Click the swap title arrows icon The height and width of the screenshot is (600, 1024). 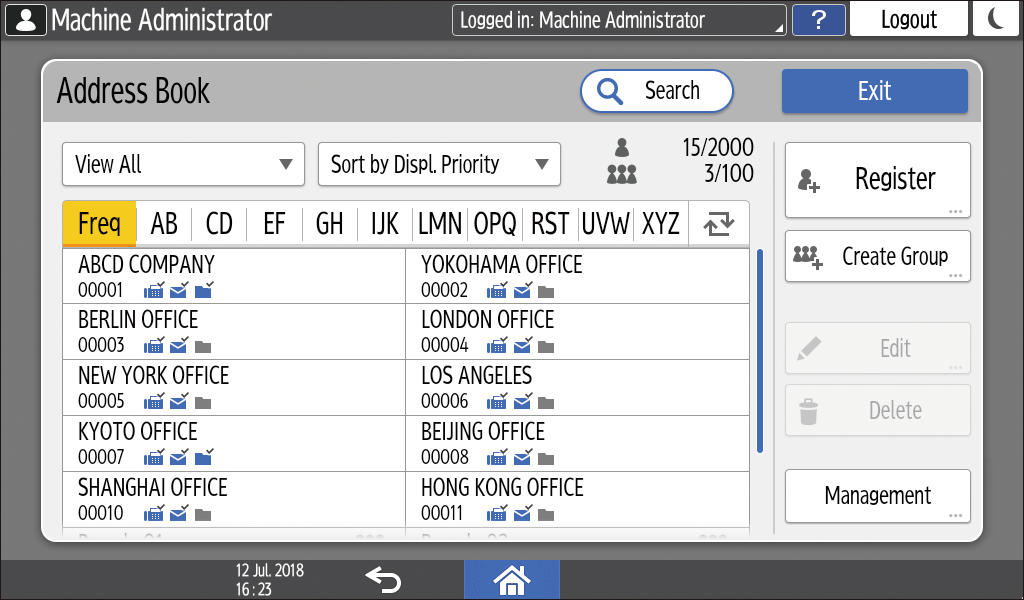[x=718, y=224]
